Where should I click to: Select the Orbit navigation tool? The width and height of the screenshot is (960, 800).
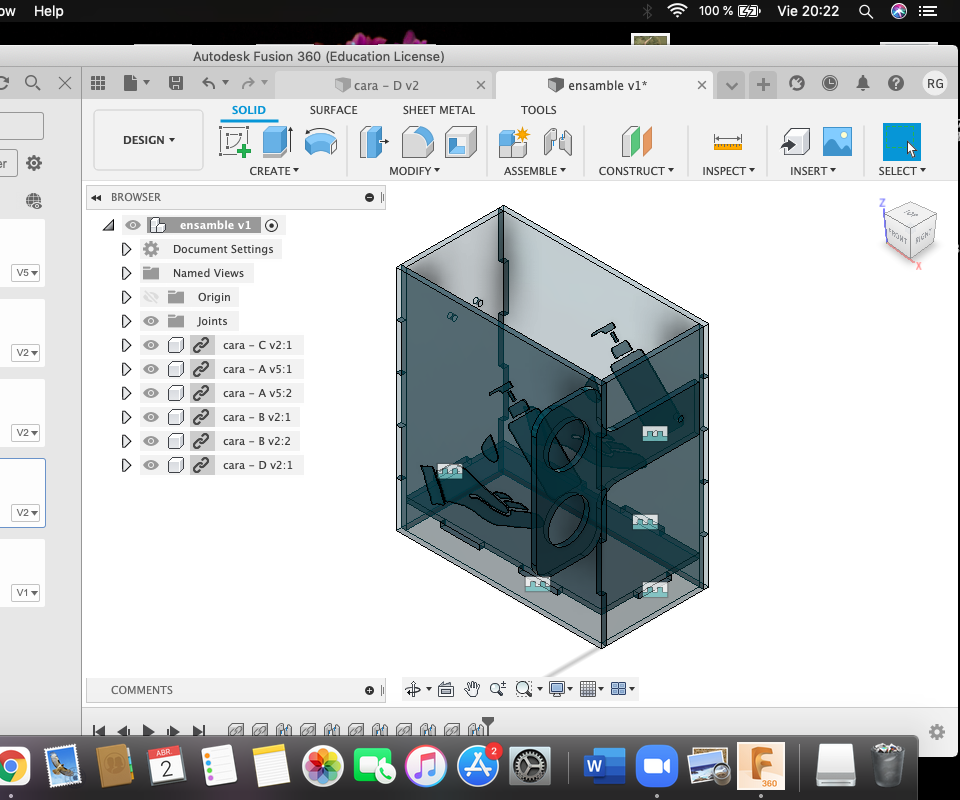click(x=413, y=689)
